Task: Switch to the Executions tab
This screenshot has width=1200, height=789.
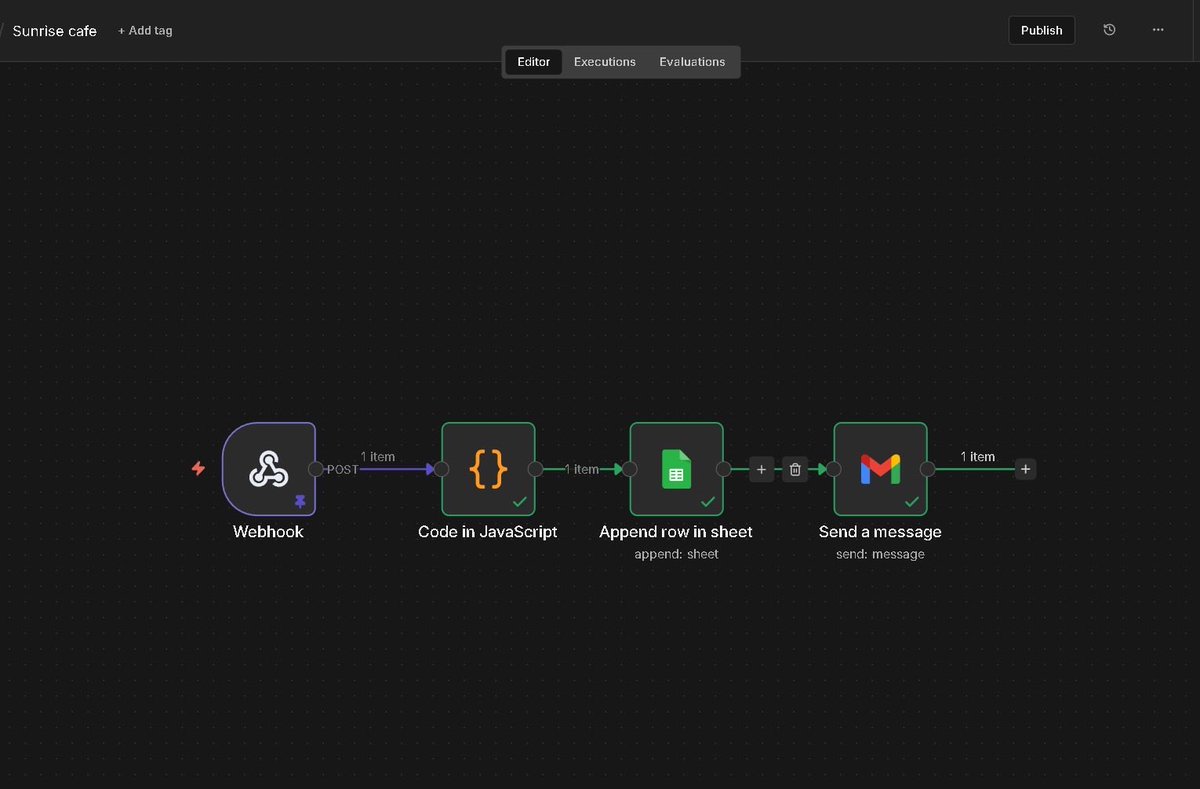Action: click(605, 62)
